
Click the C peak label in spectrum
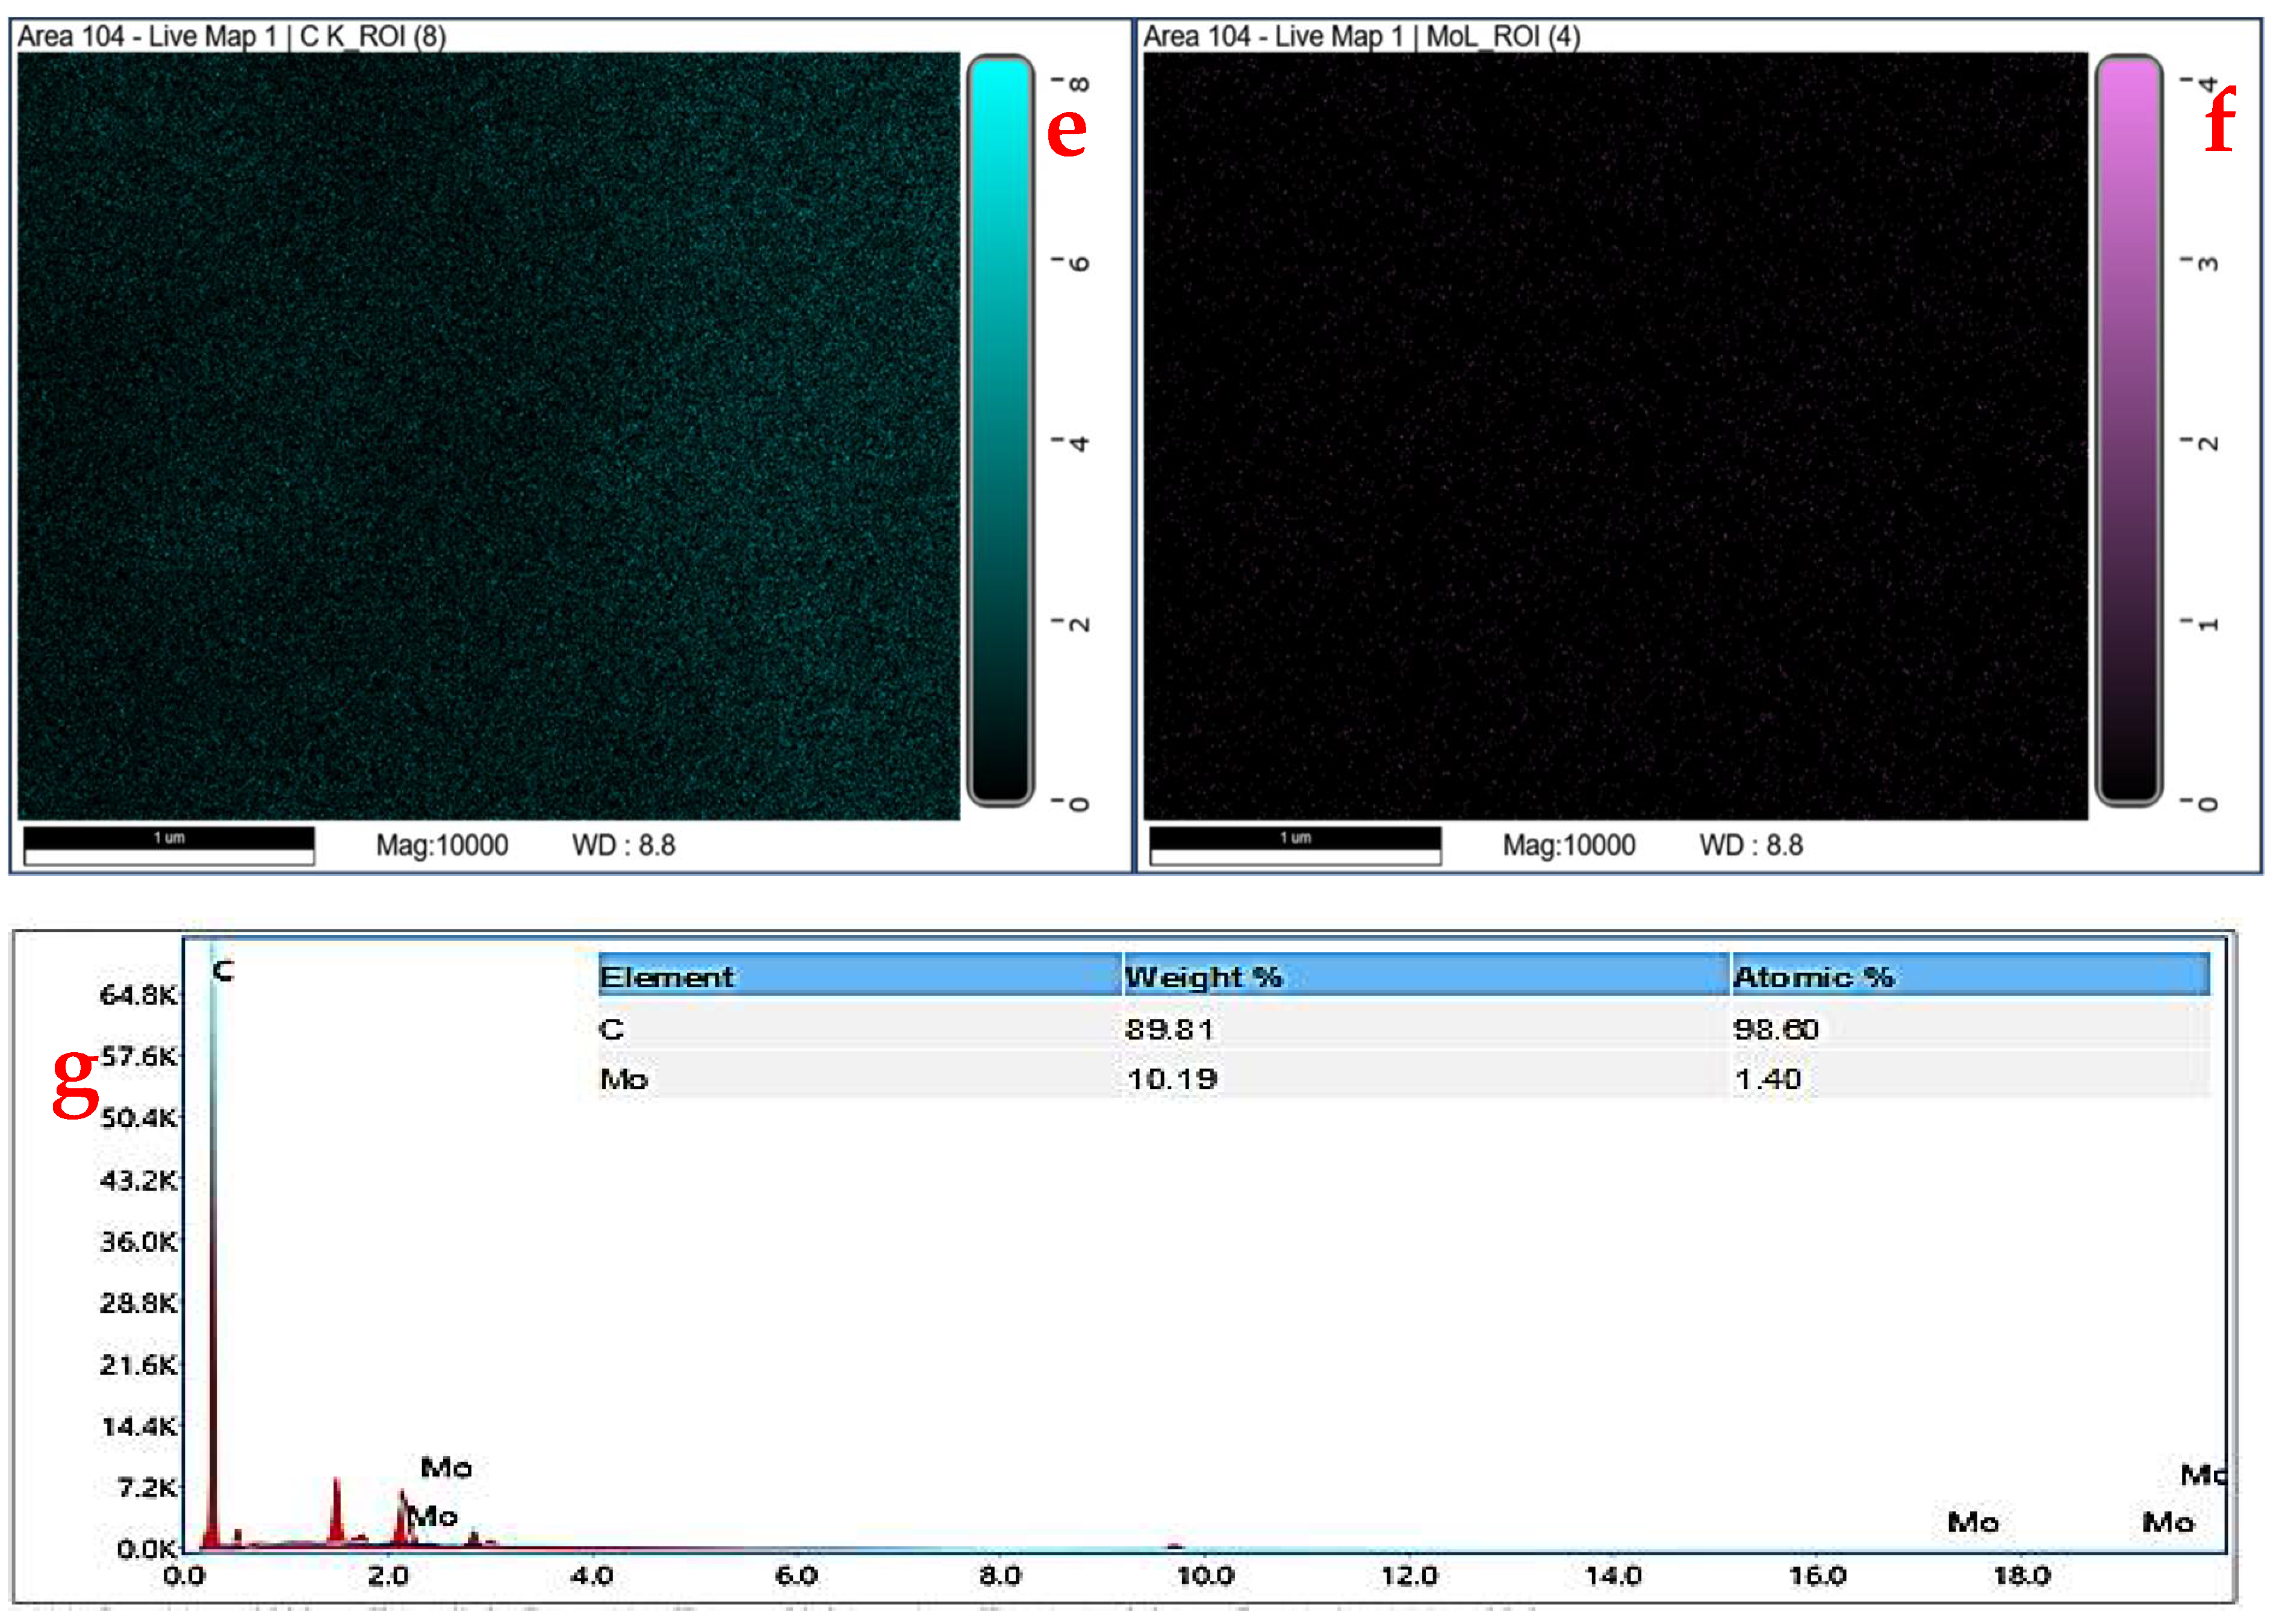pyautogui.click(x=224, y=970)
